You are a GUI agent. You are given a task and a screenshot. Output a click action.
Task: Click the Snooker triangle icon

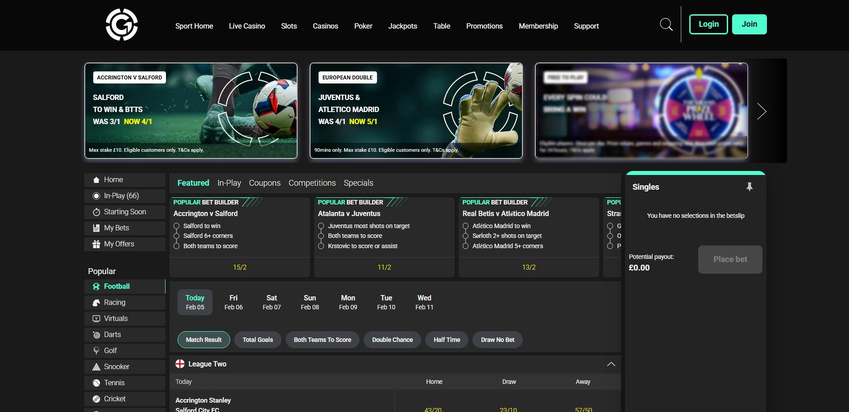96,367
